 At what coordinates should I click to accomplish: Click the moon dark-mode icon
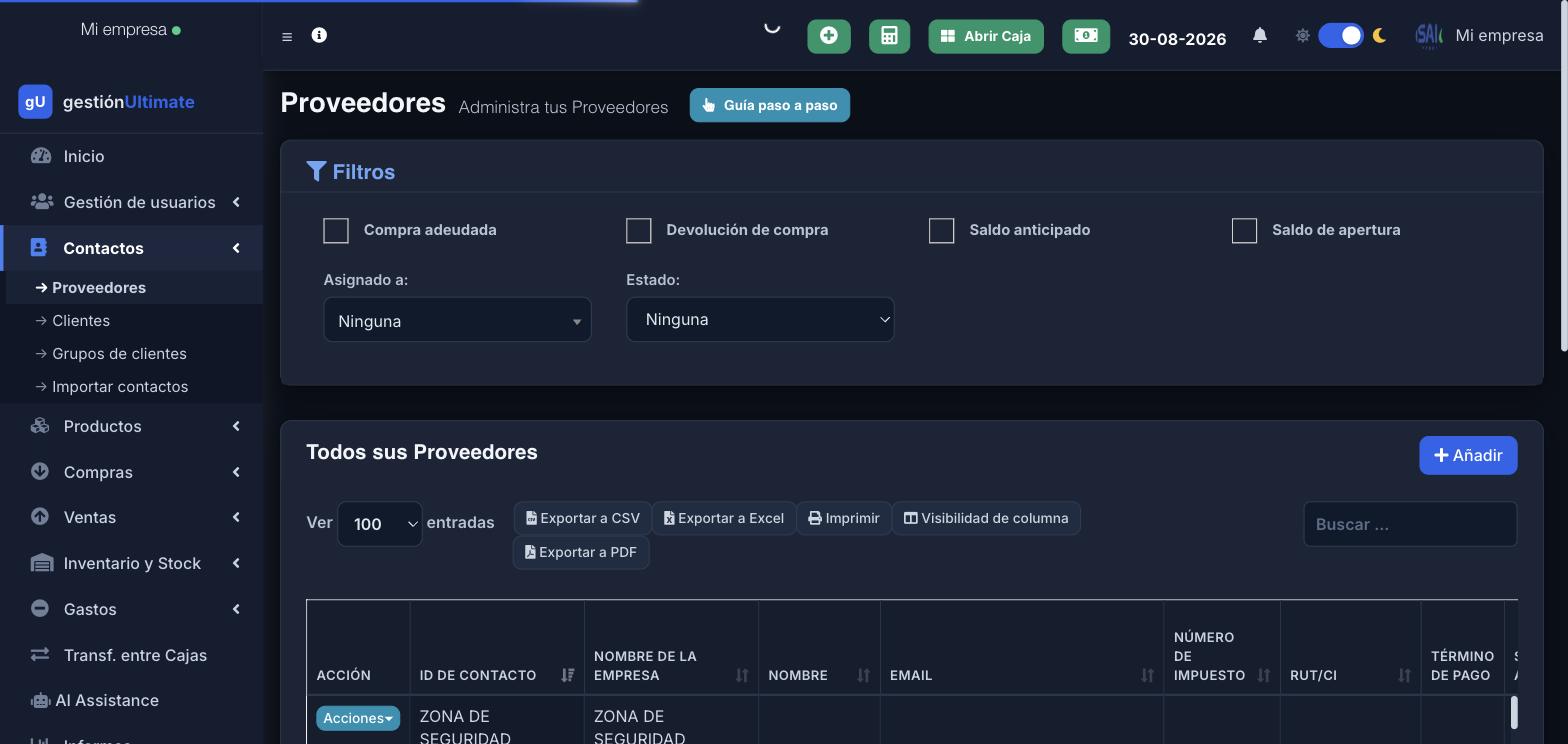click(x=1380, y=36)
